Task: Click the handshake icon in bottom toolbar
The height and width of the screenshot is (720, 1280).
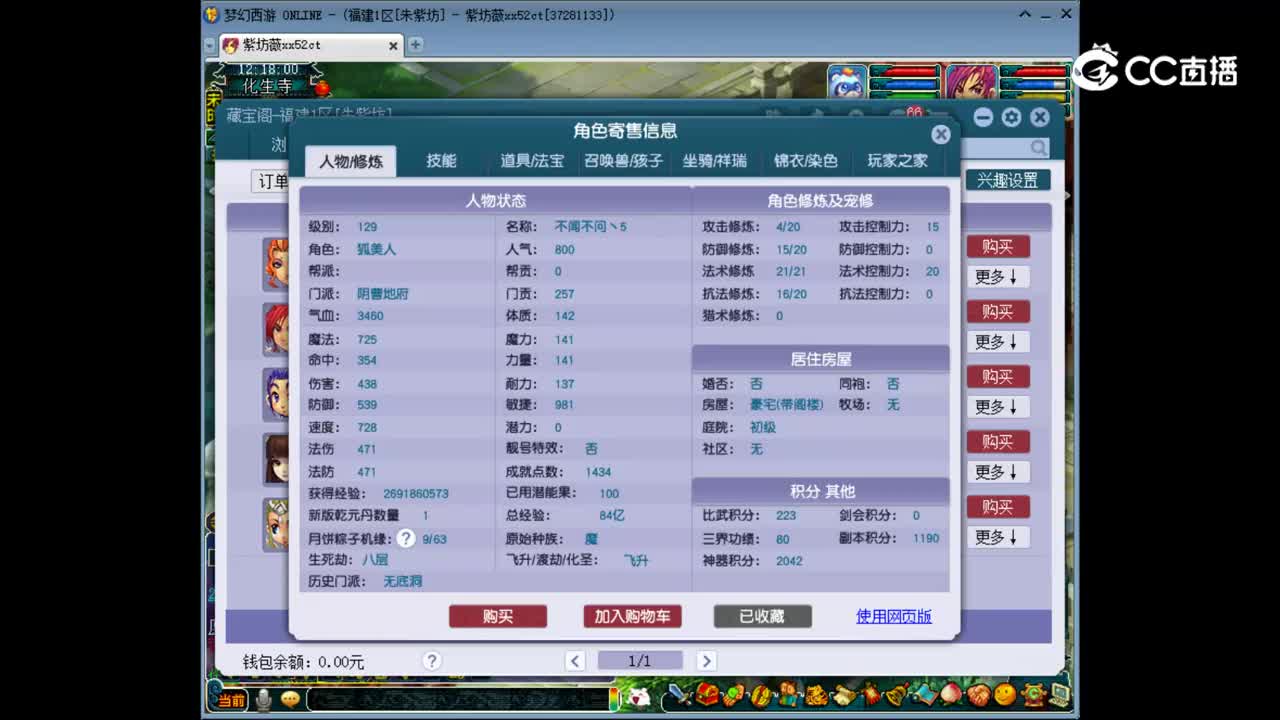Action: coord(979,694)
